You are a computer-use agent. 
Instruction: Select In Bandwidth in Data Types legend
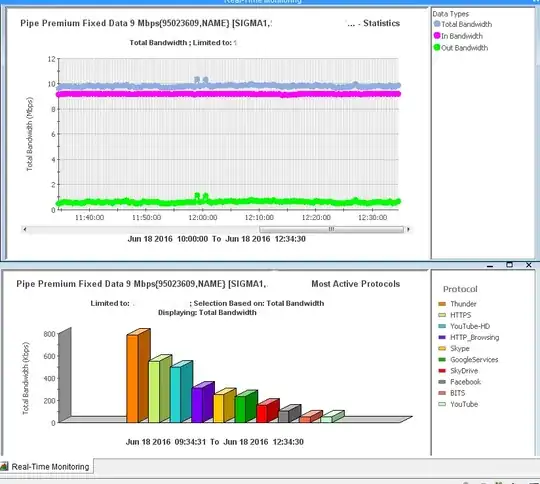point(458,36)
